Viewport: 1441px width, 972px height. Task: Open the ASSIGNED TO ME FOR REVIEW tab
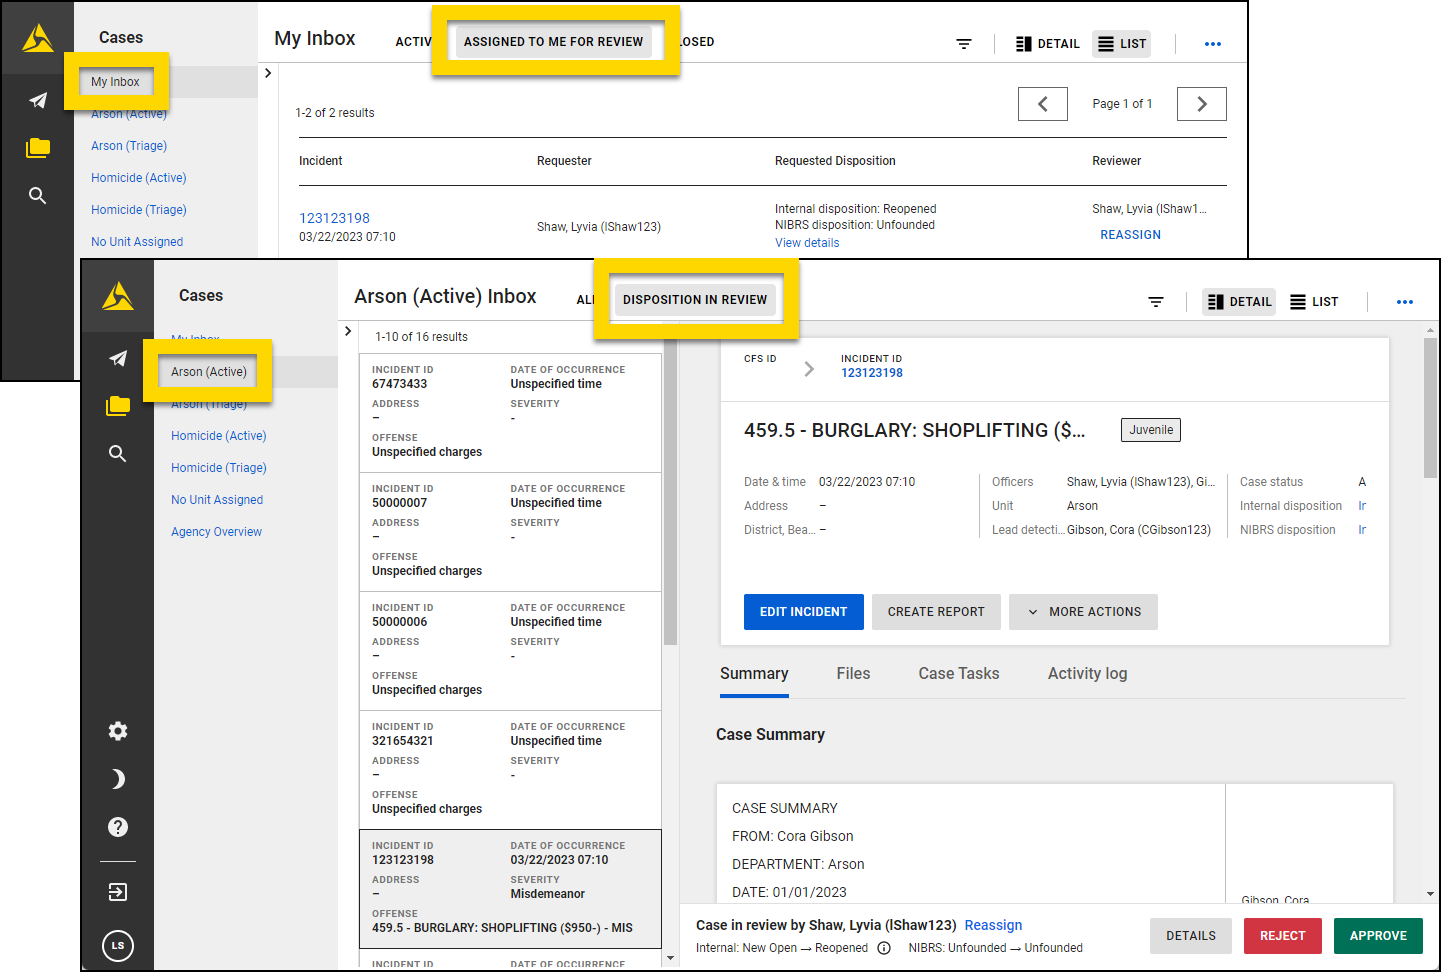pos(556,41)
